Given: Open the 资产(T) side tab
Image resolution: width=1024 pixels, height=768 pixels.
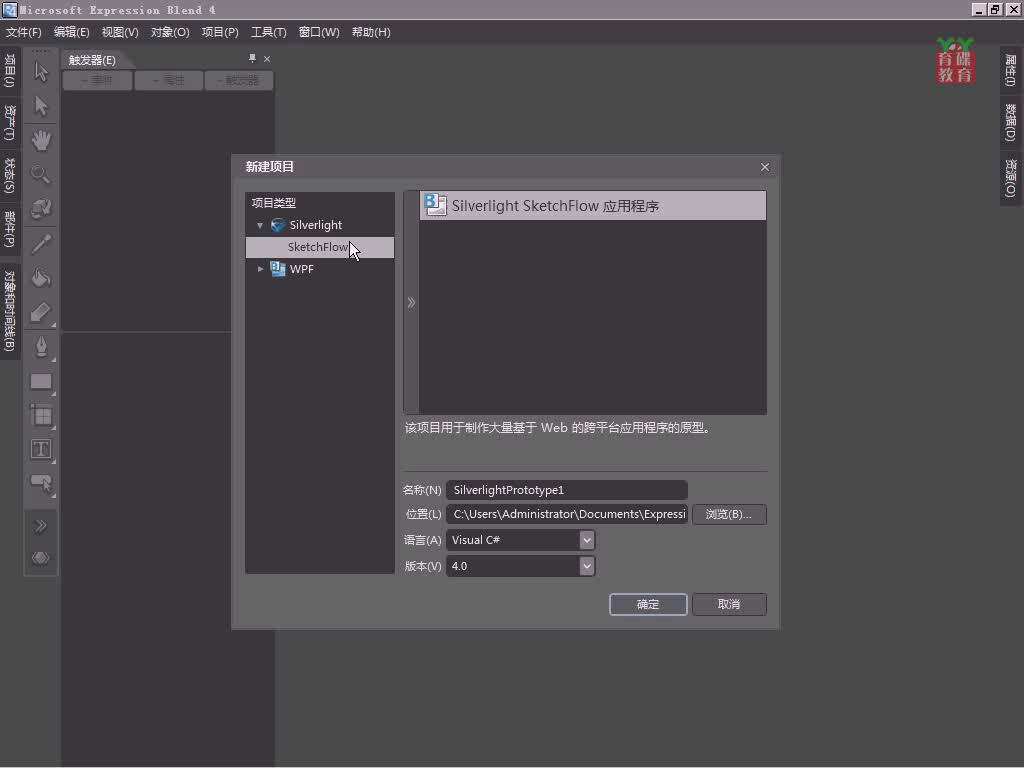Looking at the screenshot, I should [9, 123].
